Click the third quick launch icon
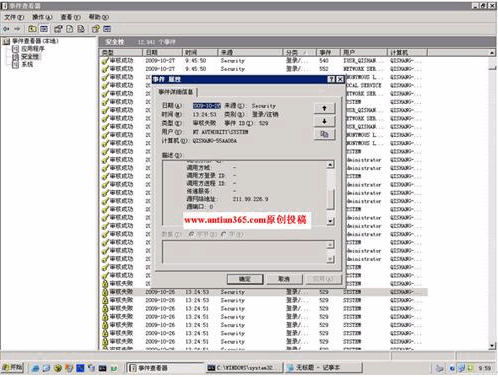498x377 pixels. 58,368
